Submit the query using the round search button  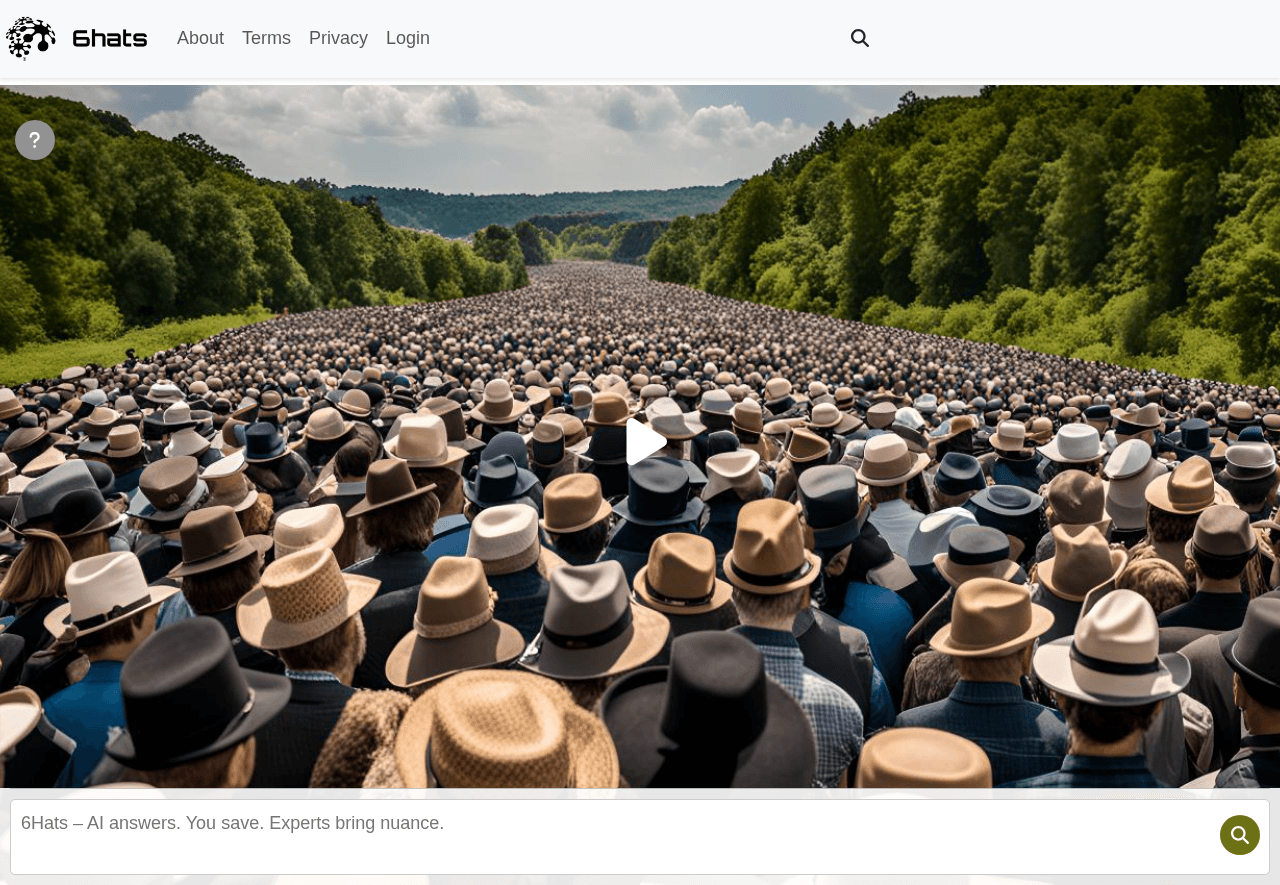[x=1239, y=835]
